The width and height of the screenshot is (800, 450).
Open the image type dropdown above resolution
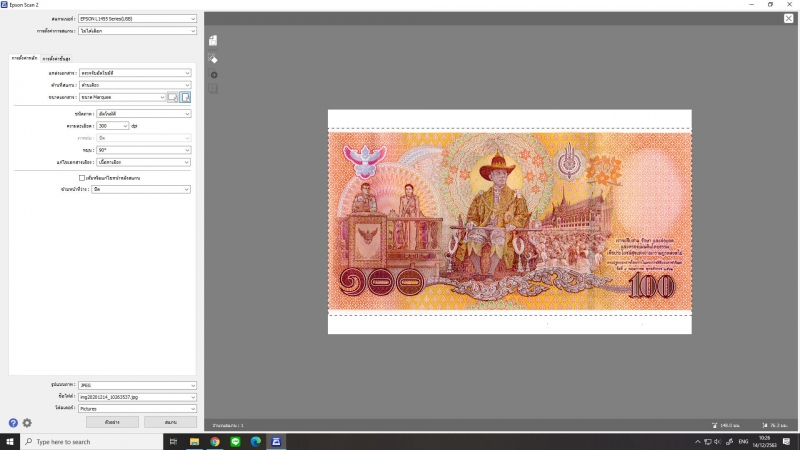point(144,114)
